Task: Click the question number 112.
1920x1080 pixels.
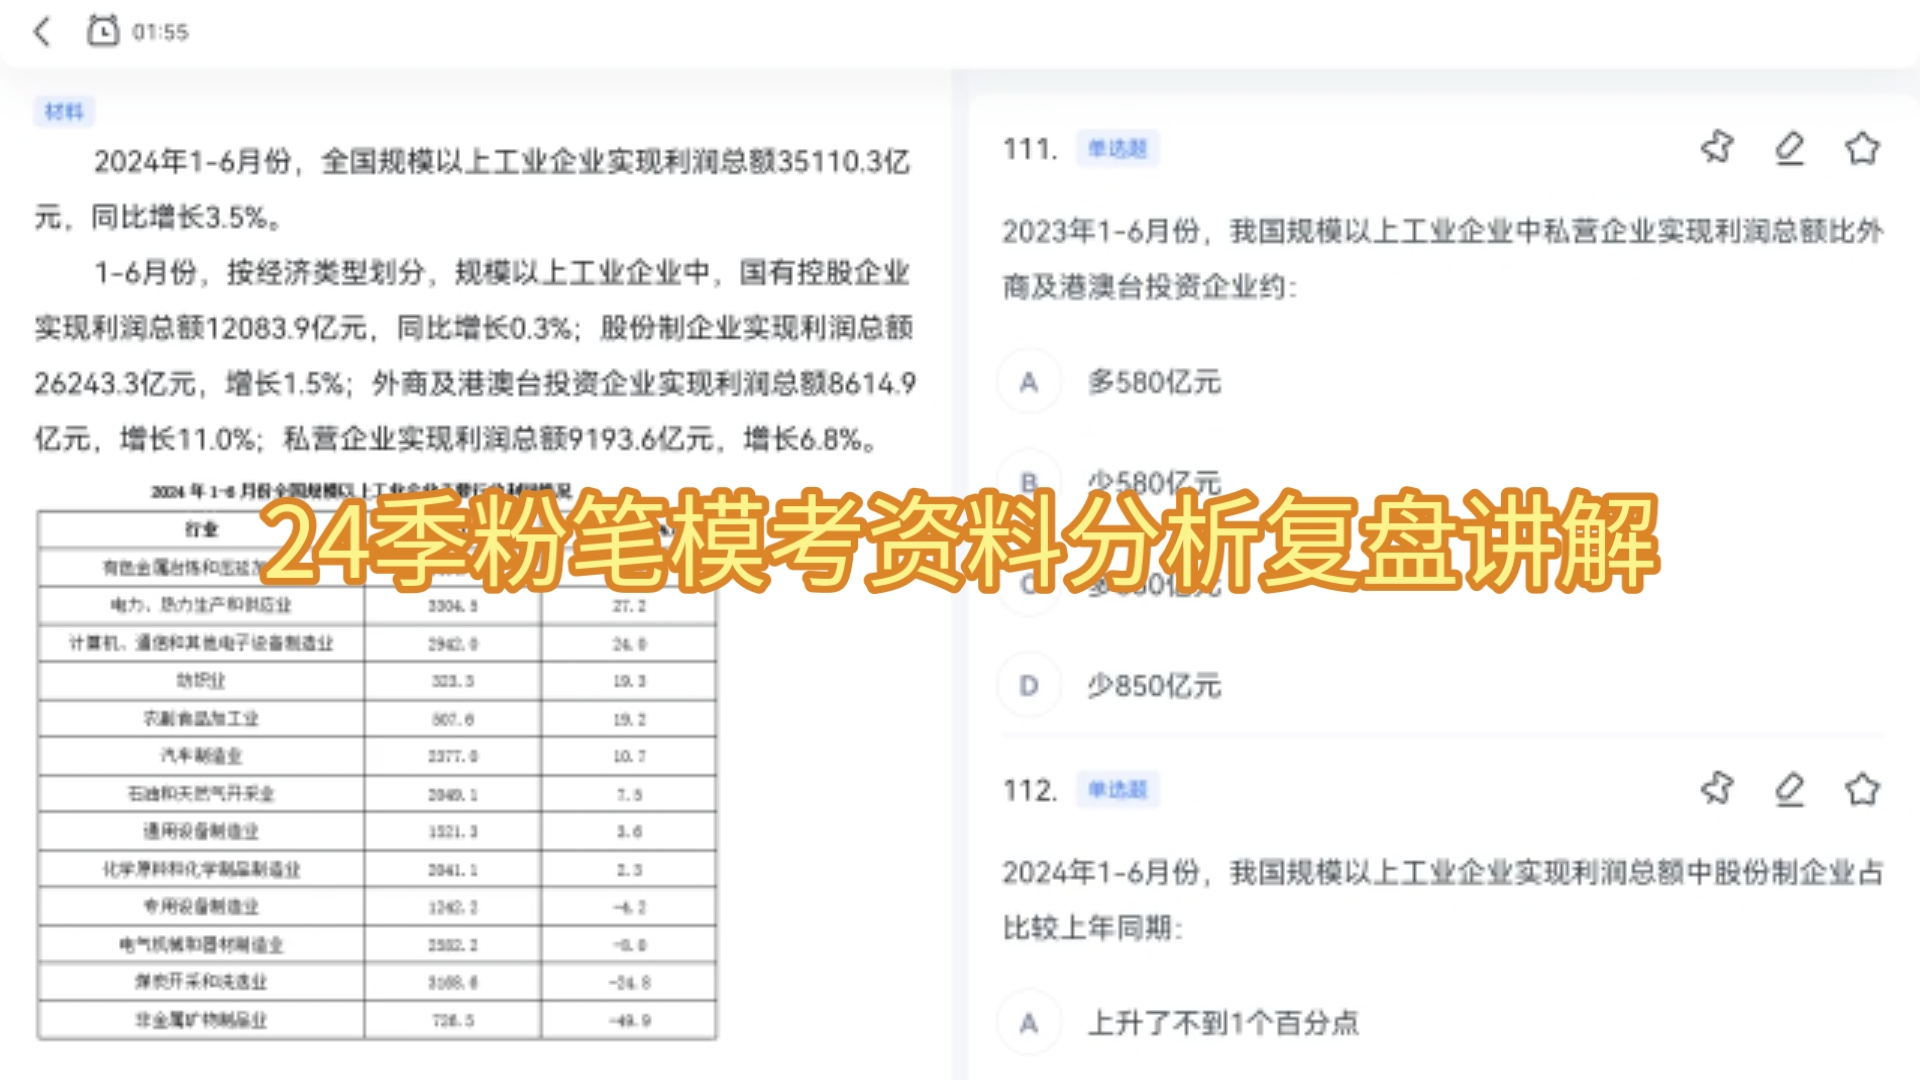Action: coord(1029,790)
